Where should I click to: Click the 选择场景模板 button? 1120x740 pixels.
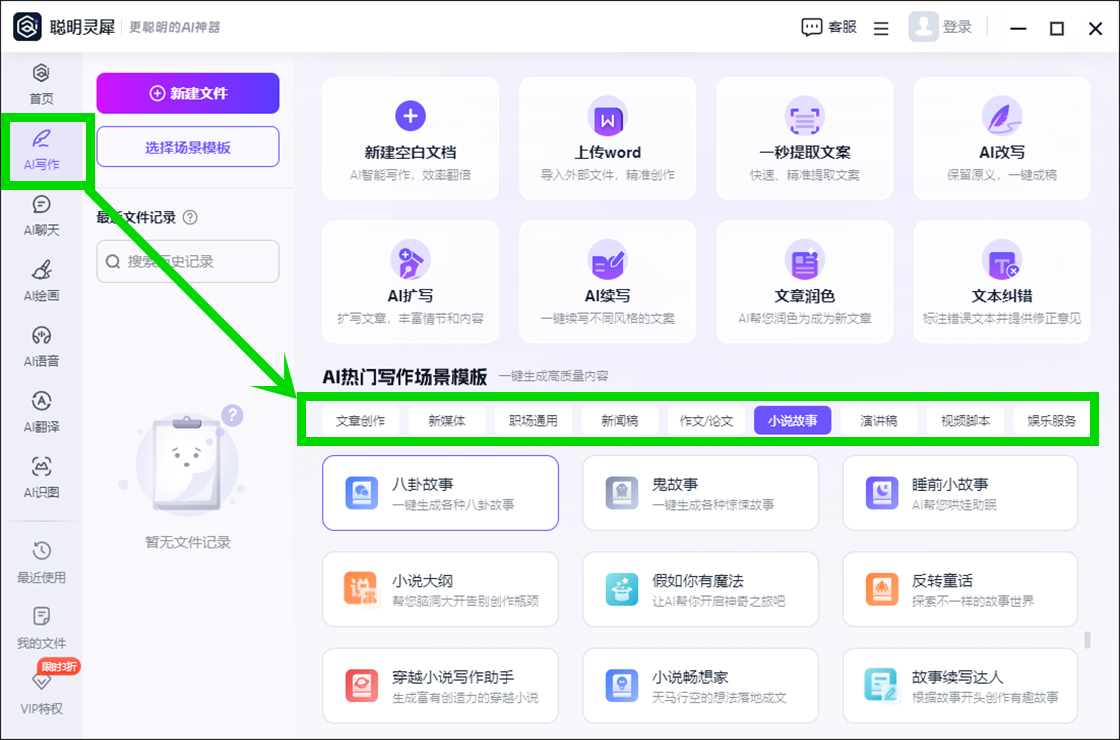(x=188, y=147)
